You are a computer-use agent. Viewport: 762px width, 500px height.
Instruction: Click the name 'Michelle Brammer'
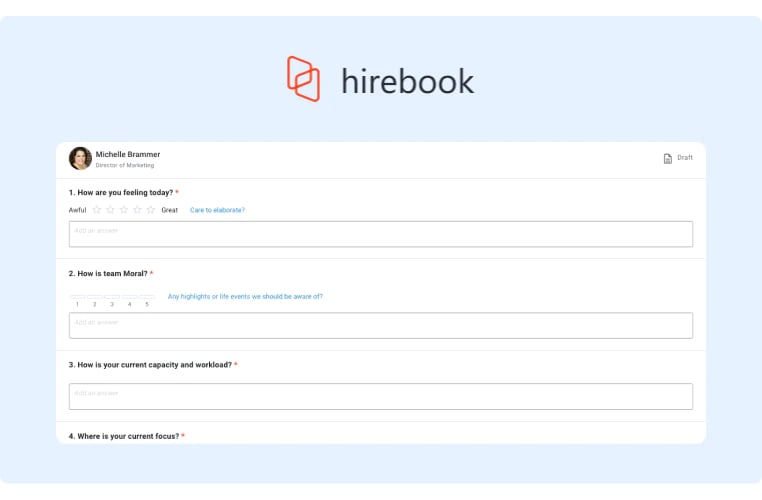(128, 154)
